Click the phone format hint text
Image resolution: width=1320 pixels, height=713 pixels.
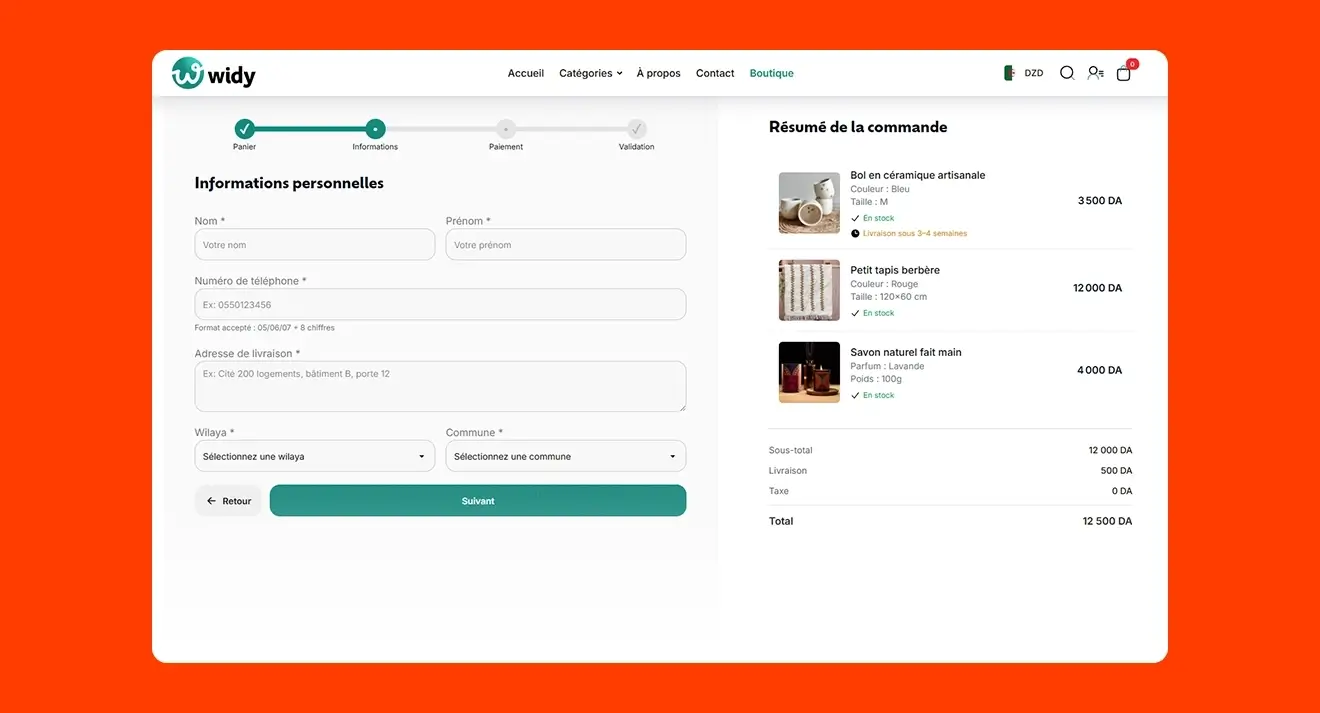coord(265,328)
